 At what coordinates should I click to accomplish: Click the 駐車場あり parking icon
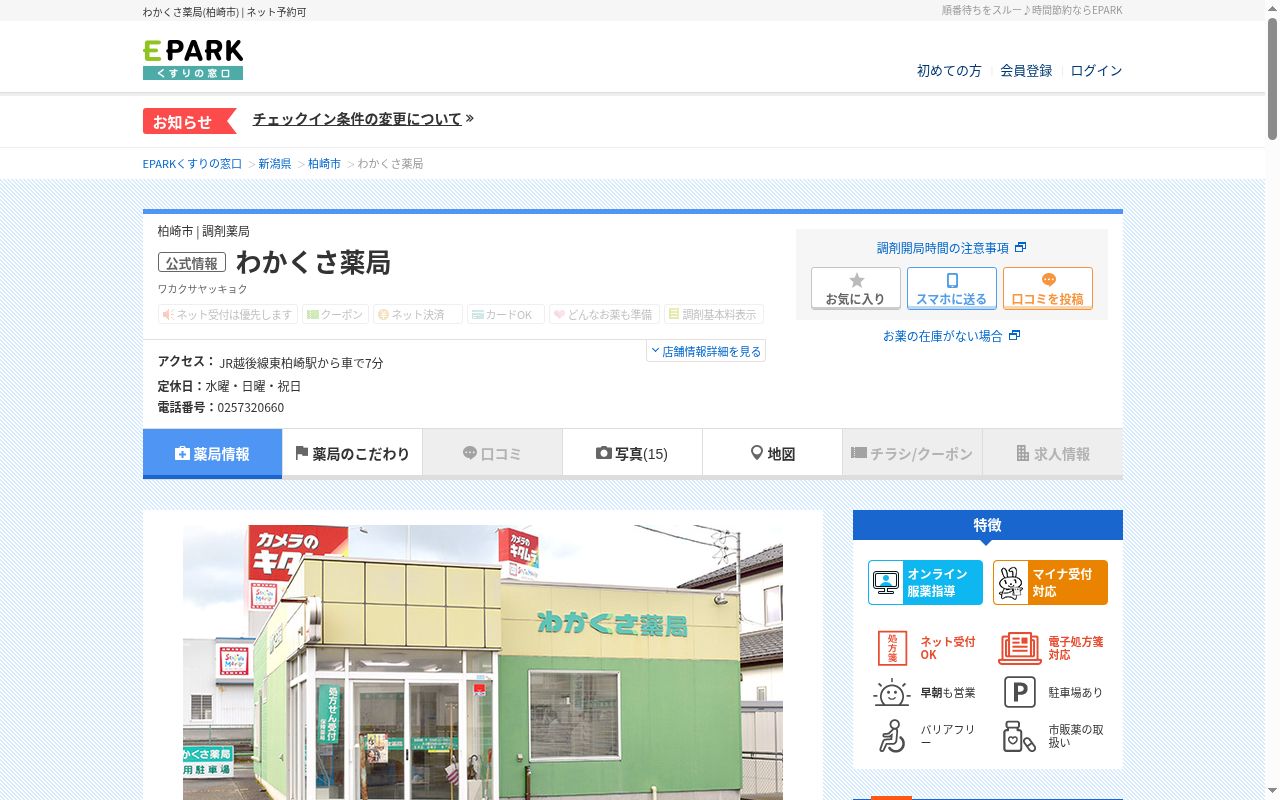pos(1019,692)
